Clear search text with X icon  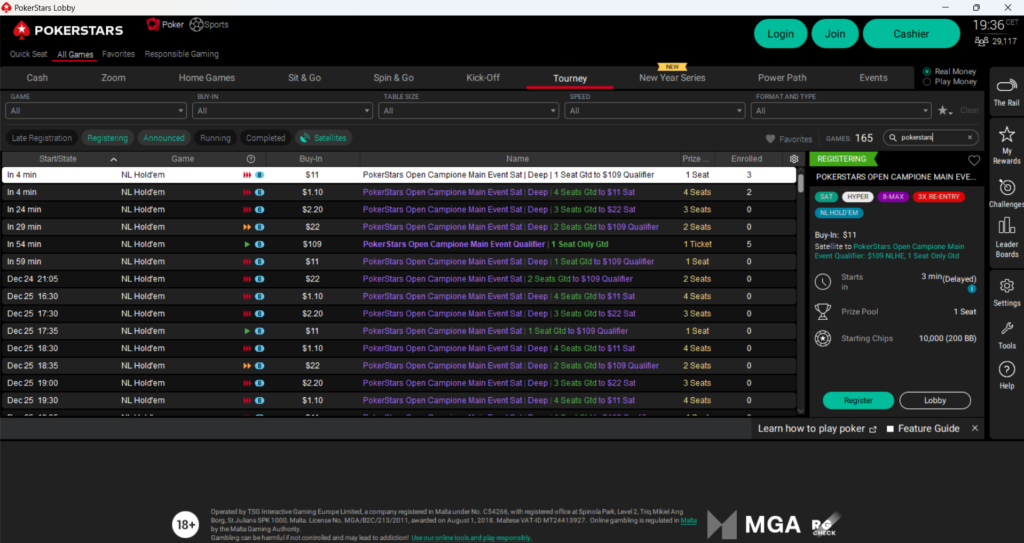[970, 137]
